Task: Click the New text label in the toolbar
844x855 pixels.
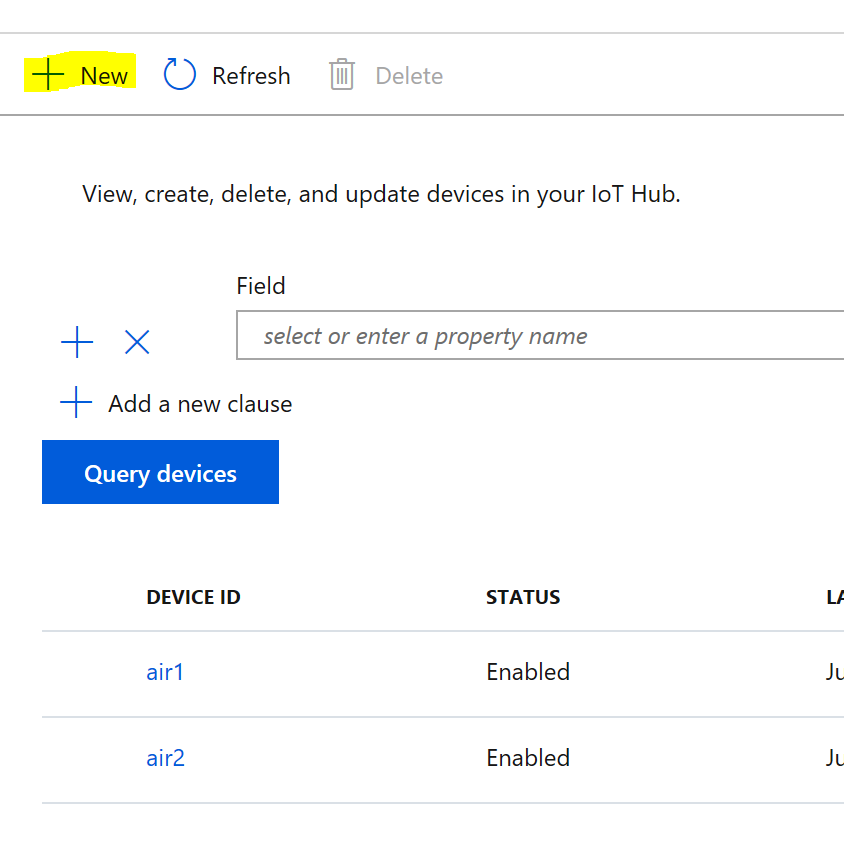Action: (x=104, y=76)
